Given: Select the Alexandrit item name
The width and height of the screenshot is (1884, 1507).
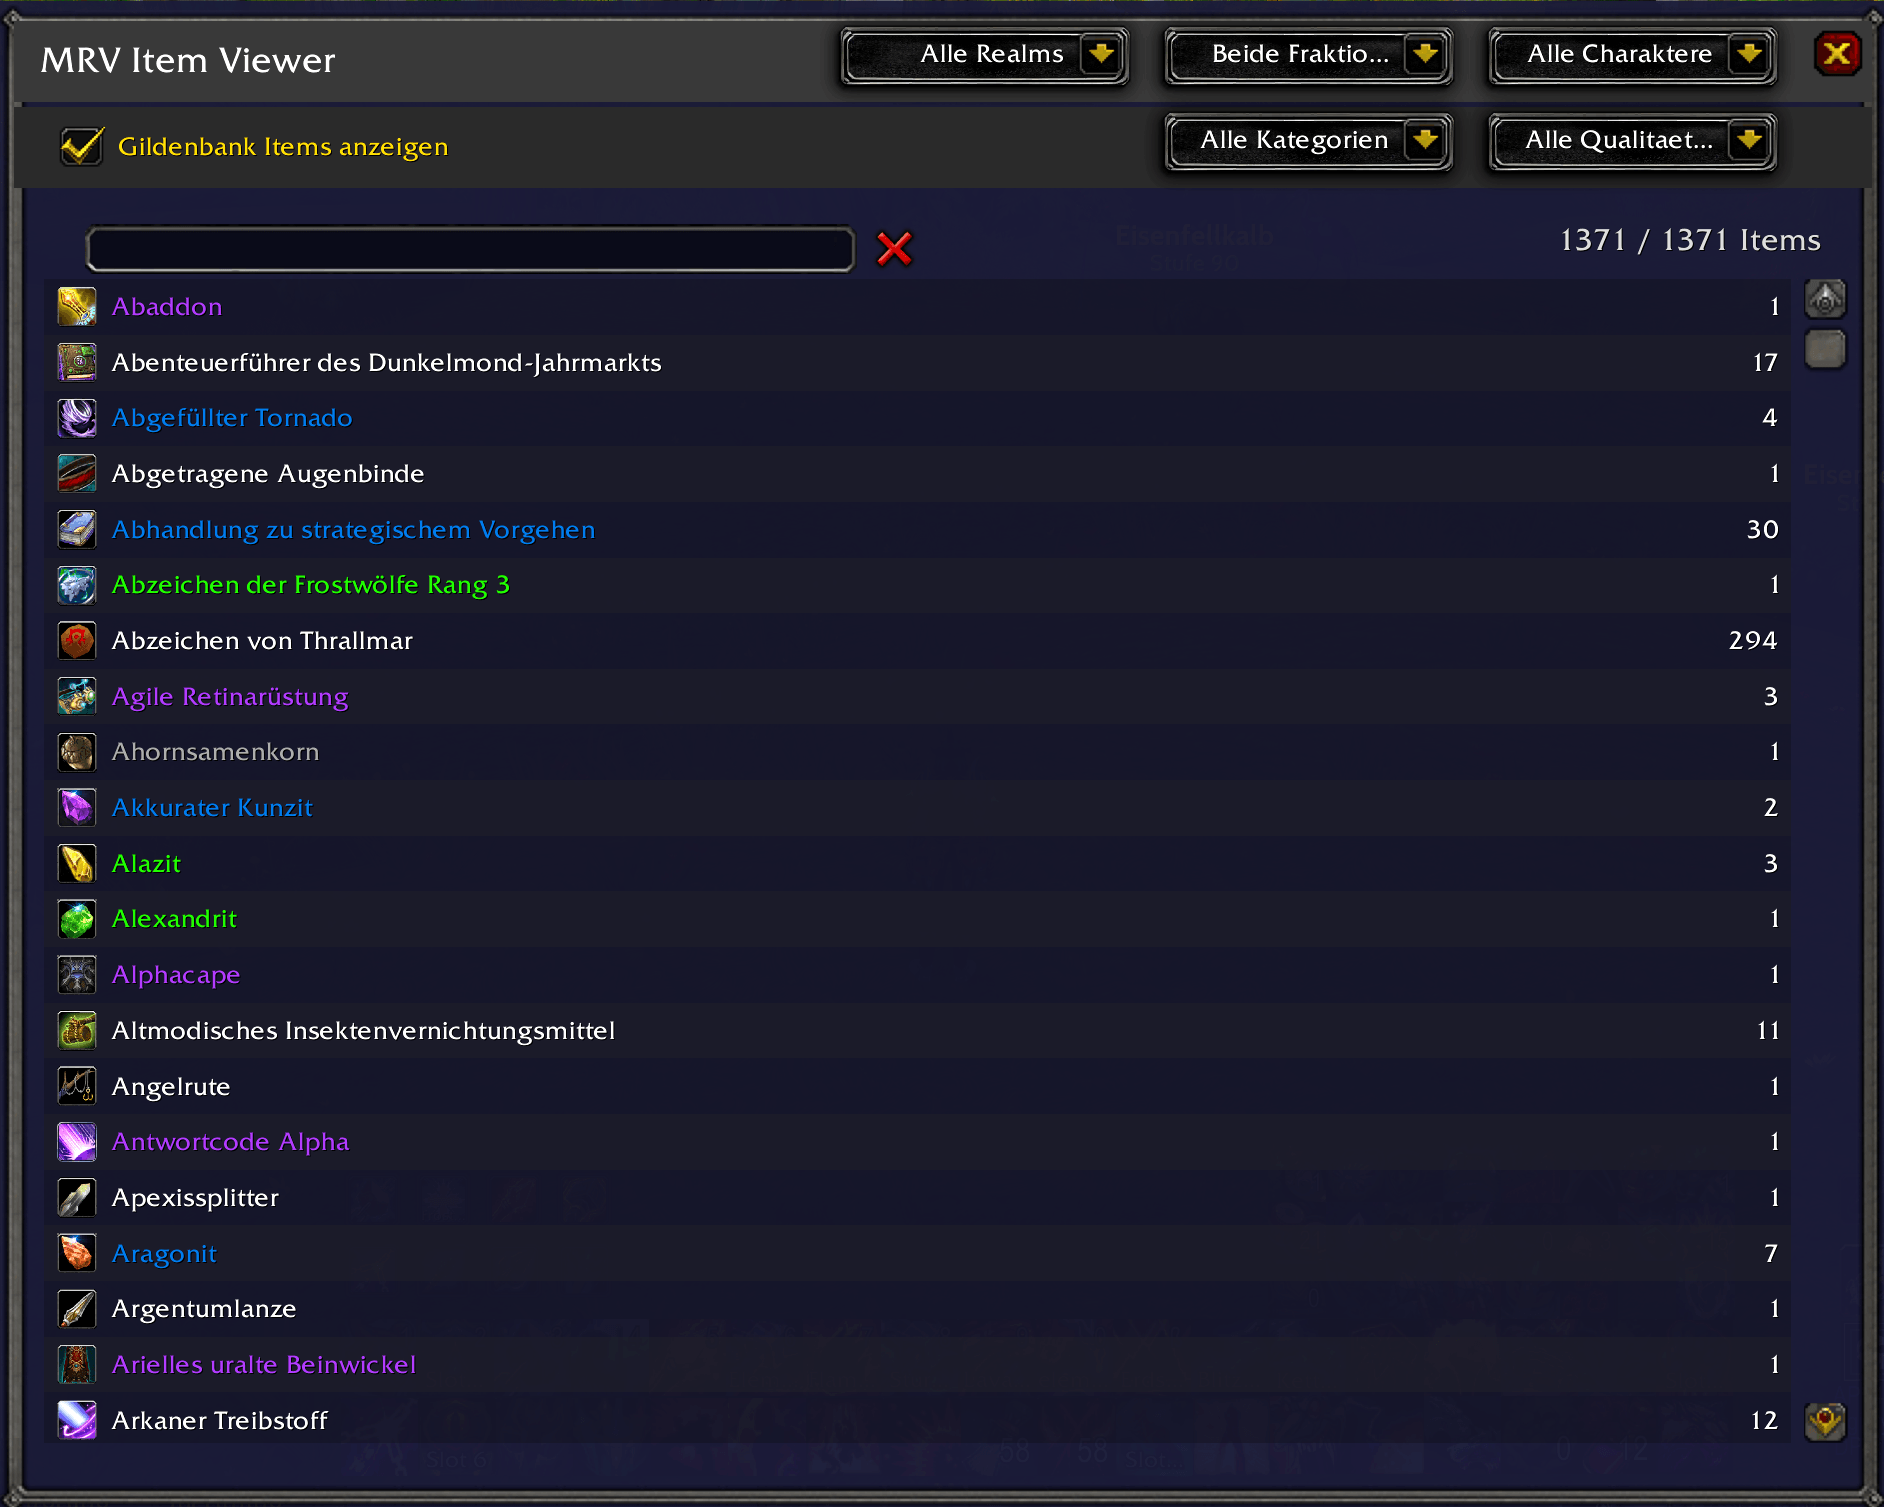Looking at the screenshot, I should pyautogui.click(x=174, y=919).
